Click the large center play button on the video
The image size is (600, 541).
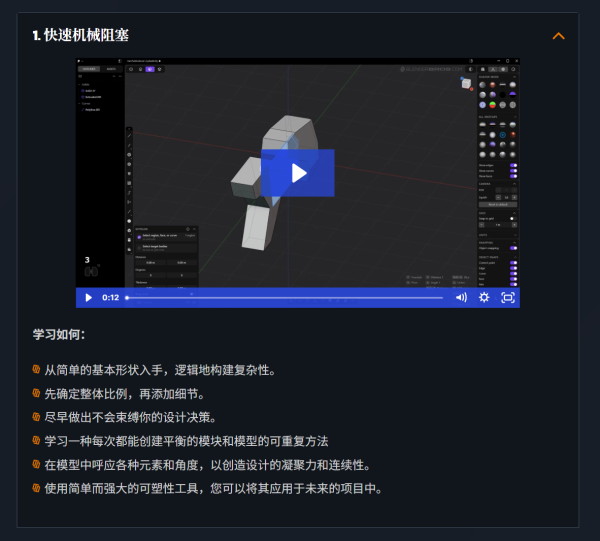point(298,173)
